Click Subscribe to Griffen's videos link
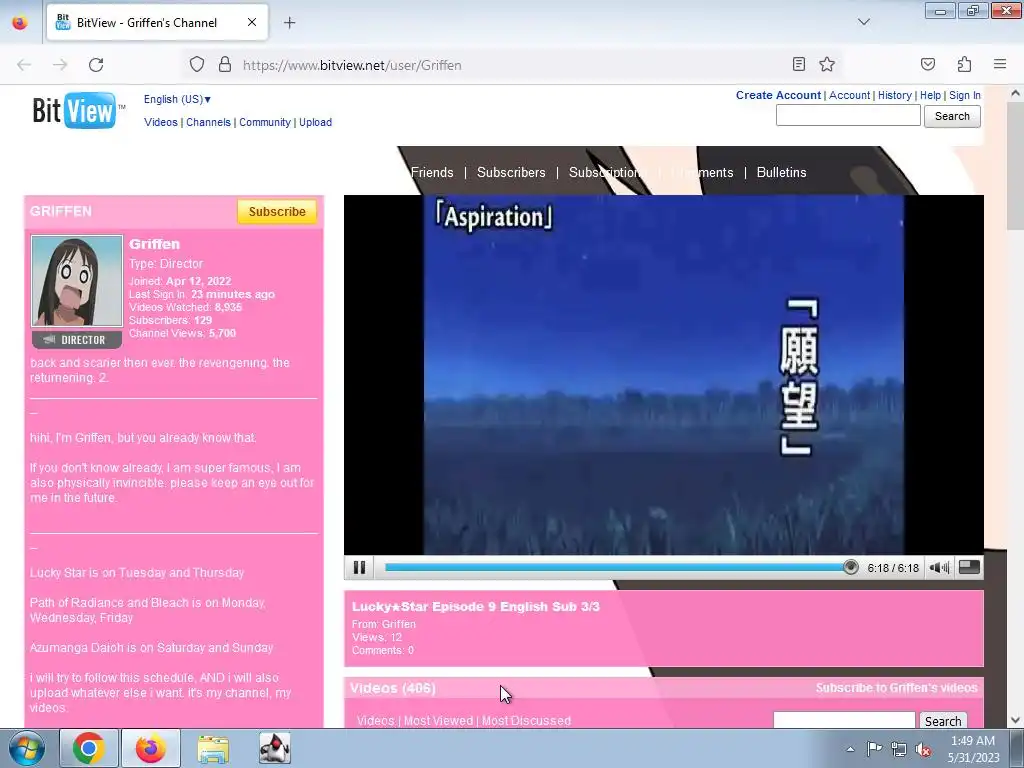This screenshot has width=1024, height=768. (x=896, y=688)
